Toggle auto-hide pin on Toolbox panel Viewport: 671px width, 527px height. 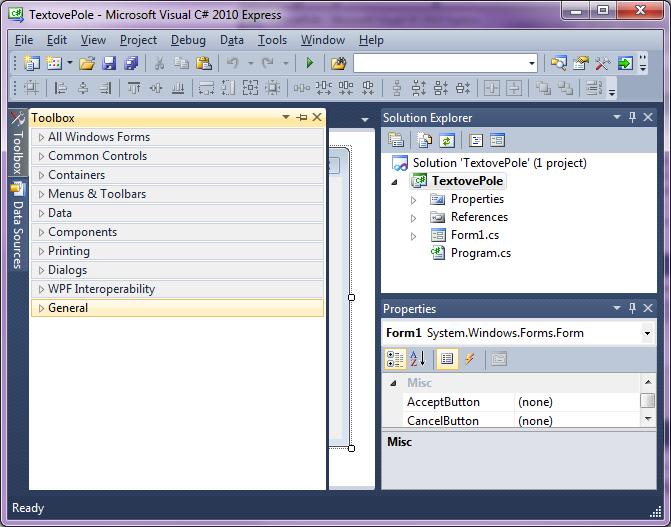pyautogui.click(x=302, y=117)
